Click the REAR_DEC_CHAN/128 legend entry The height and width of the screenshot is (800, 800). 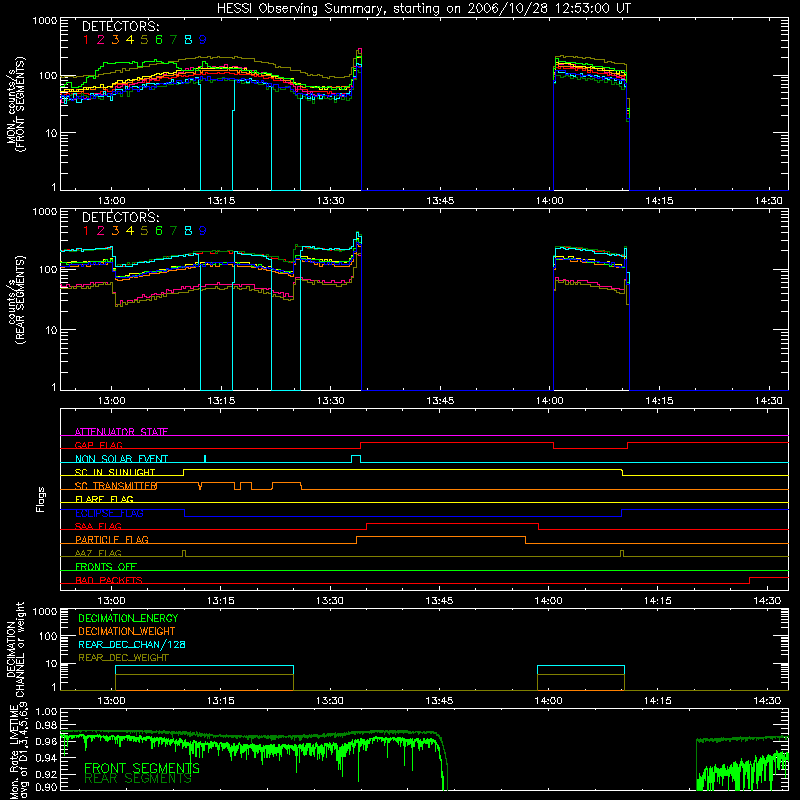coord(132,645)
